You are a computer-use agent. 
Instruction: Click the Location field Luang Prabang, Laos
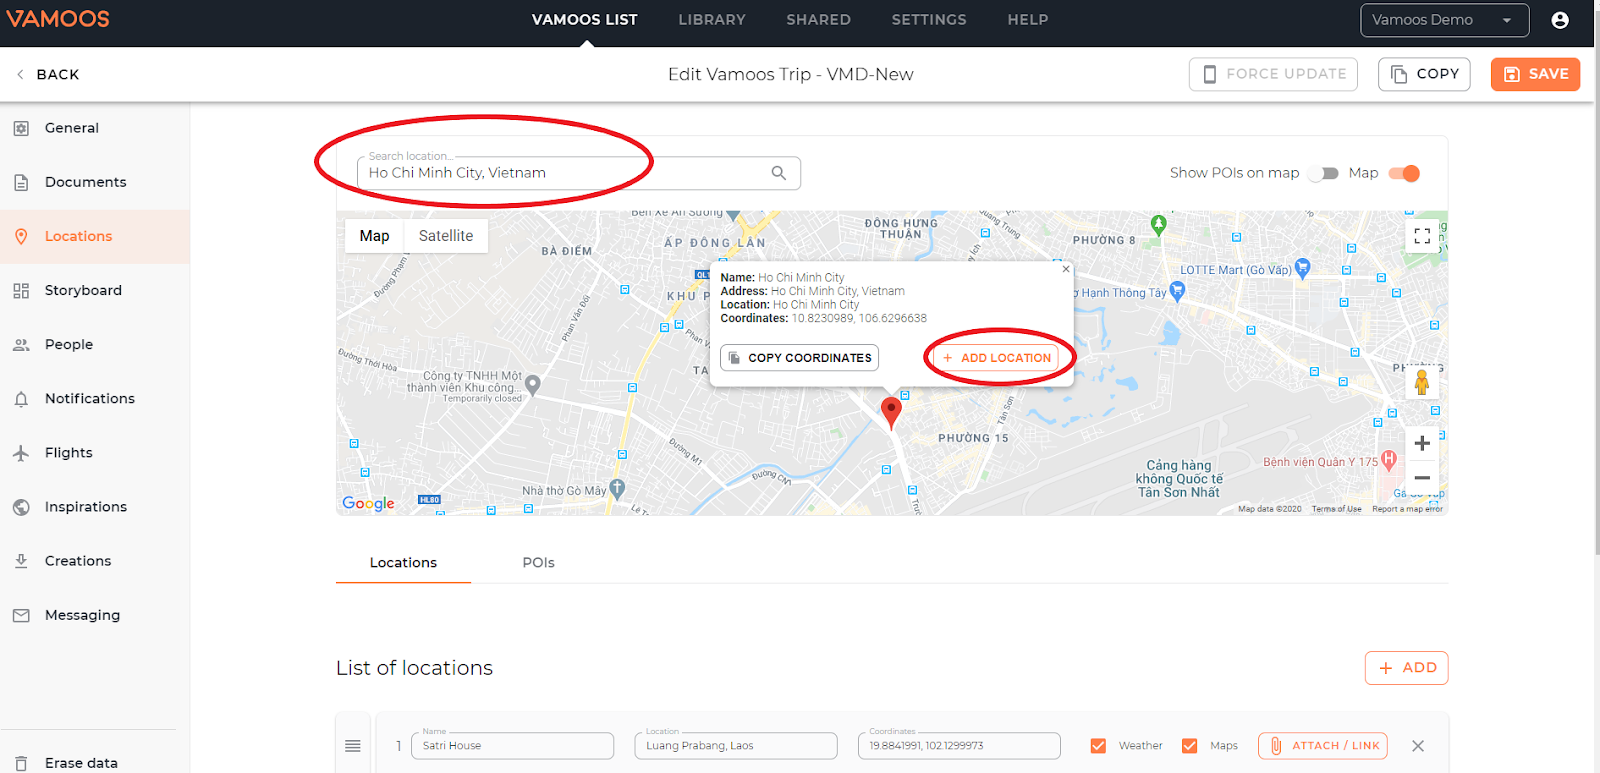(735, 746)
